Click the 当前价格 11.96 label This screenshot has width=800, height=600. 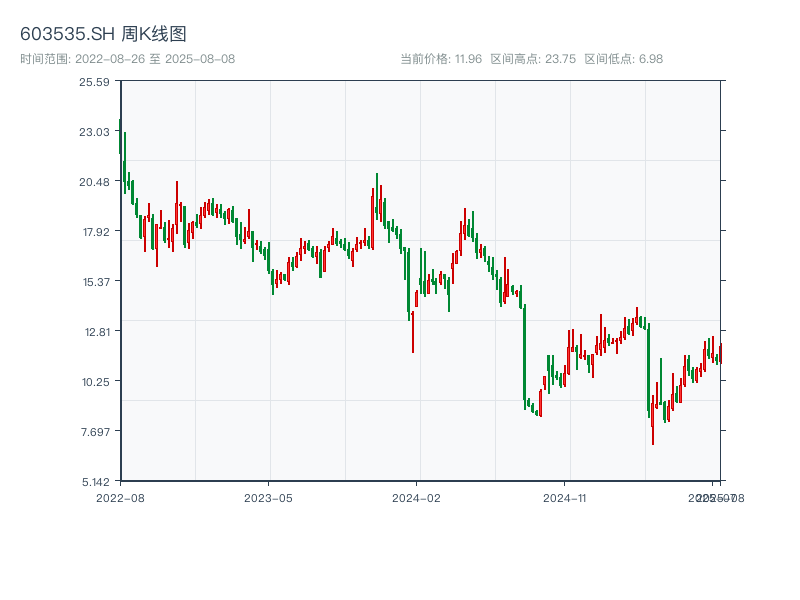coord(441,59)
